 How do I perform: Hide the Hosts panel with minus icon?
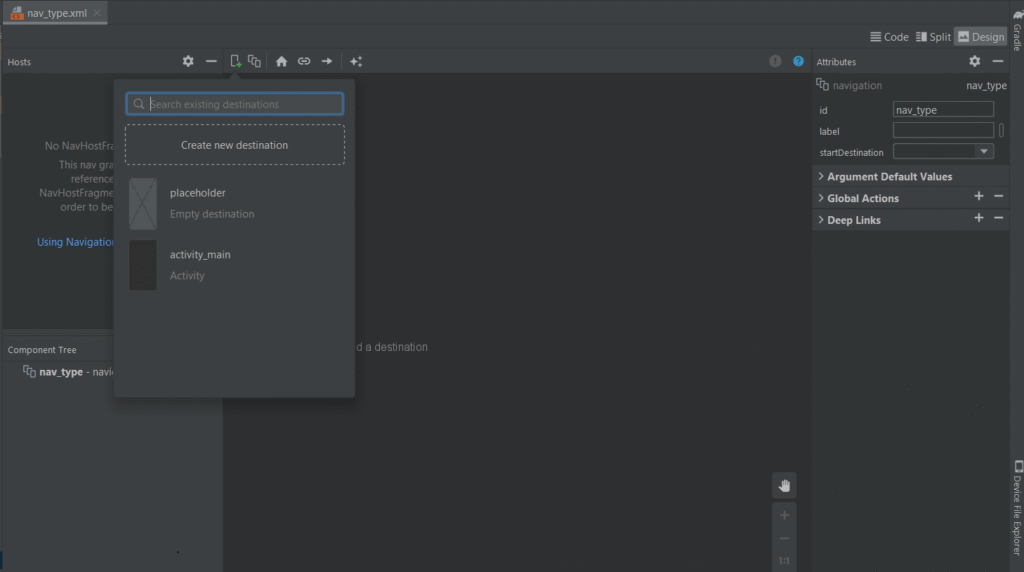click(x=211, y=61)
